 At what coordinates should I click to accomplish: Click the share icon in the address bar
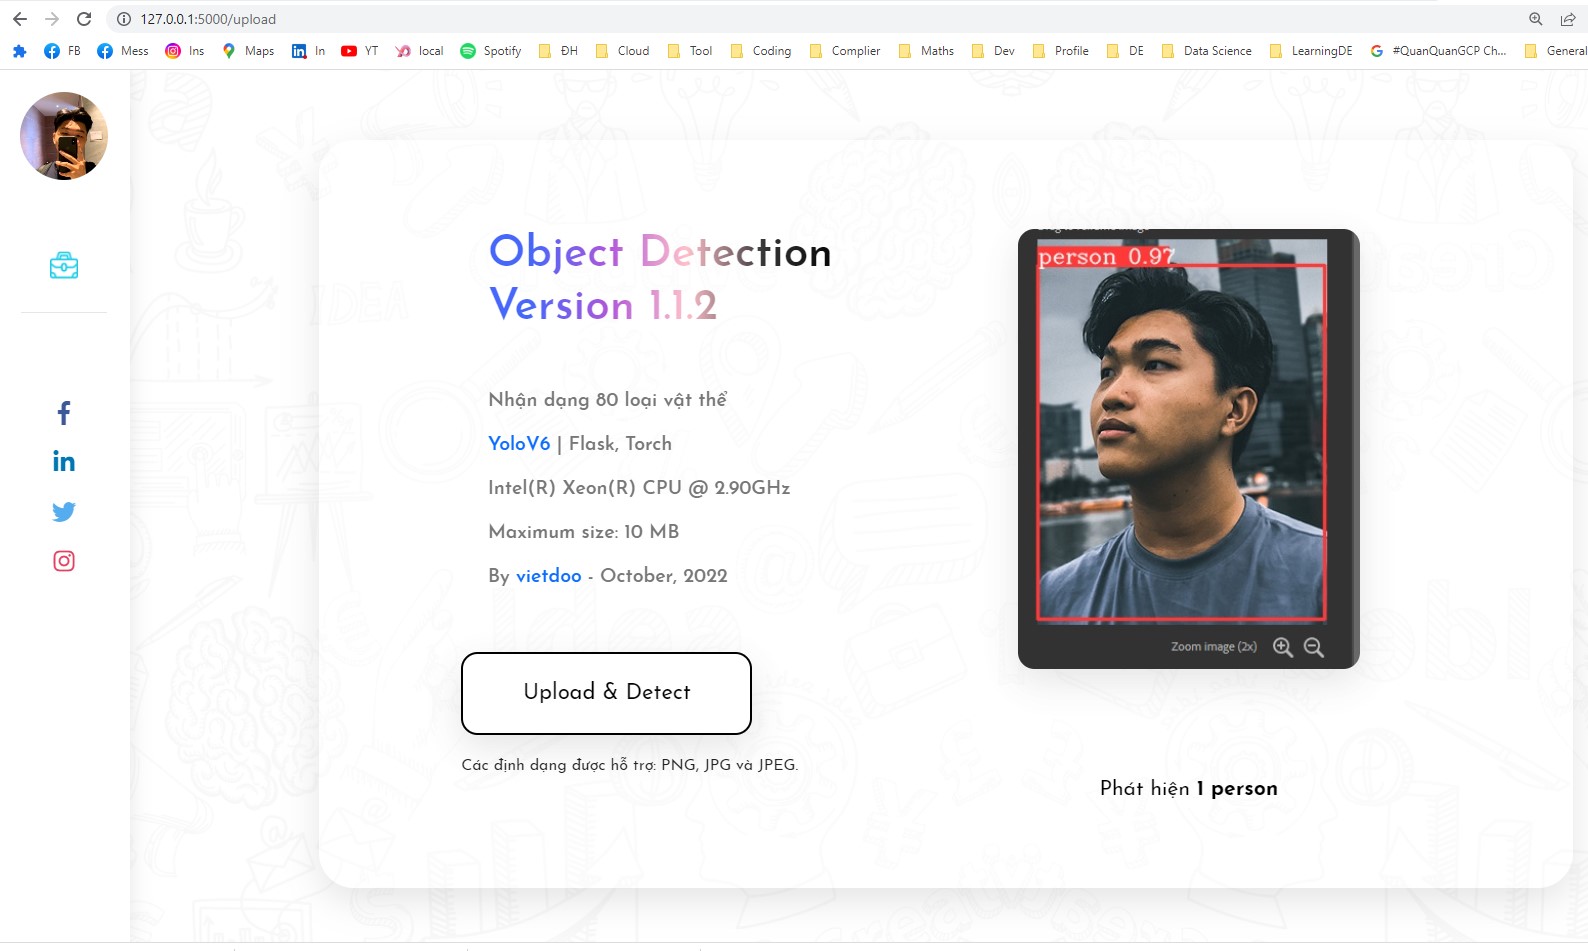1567,19
